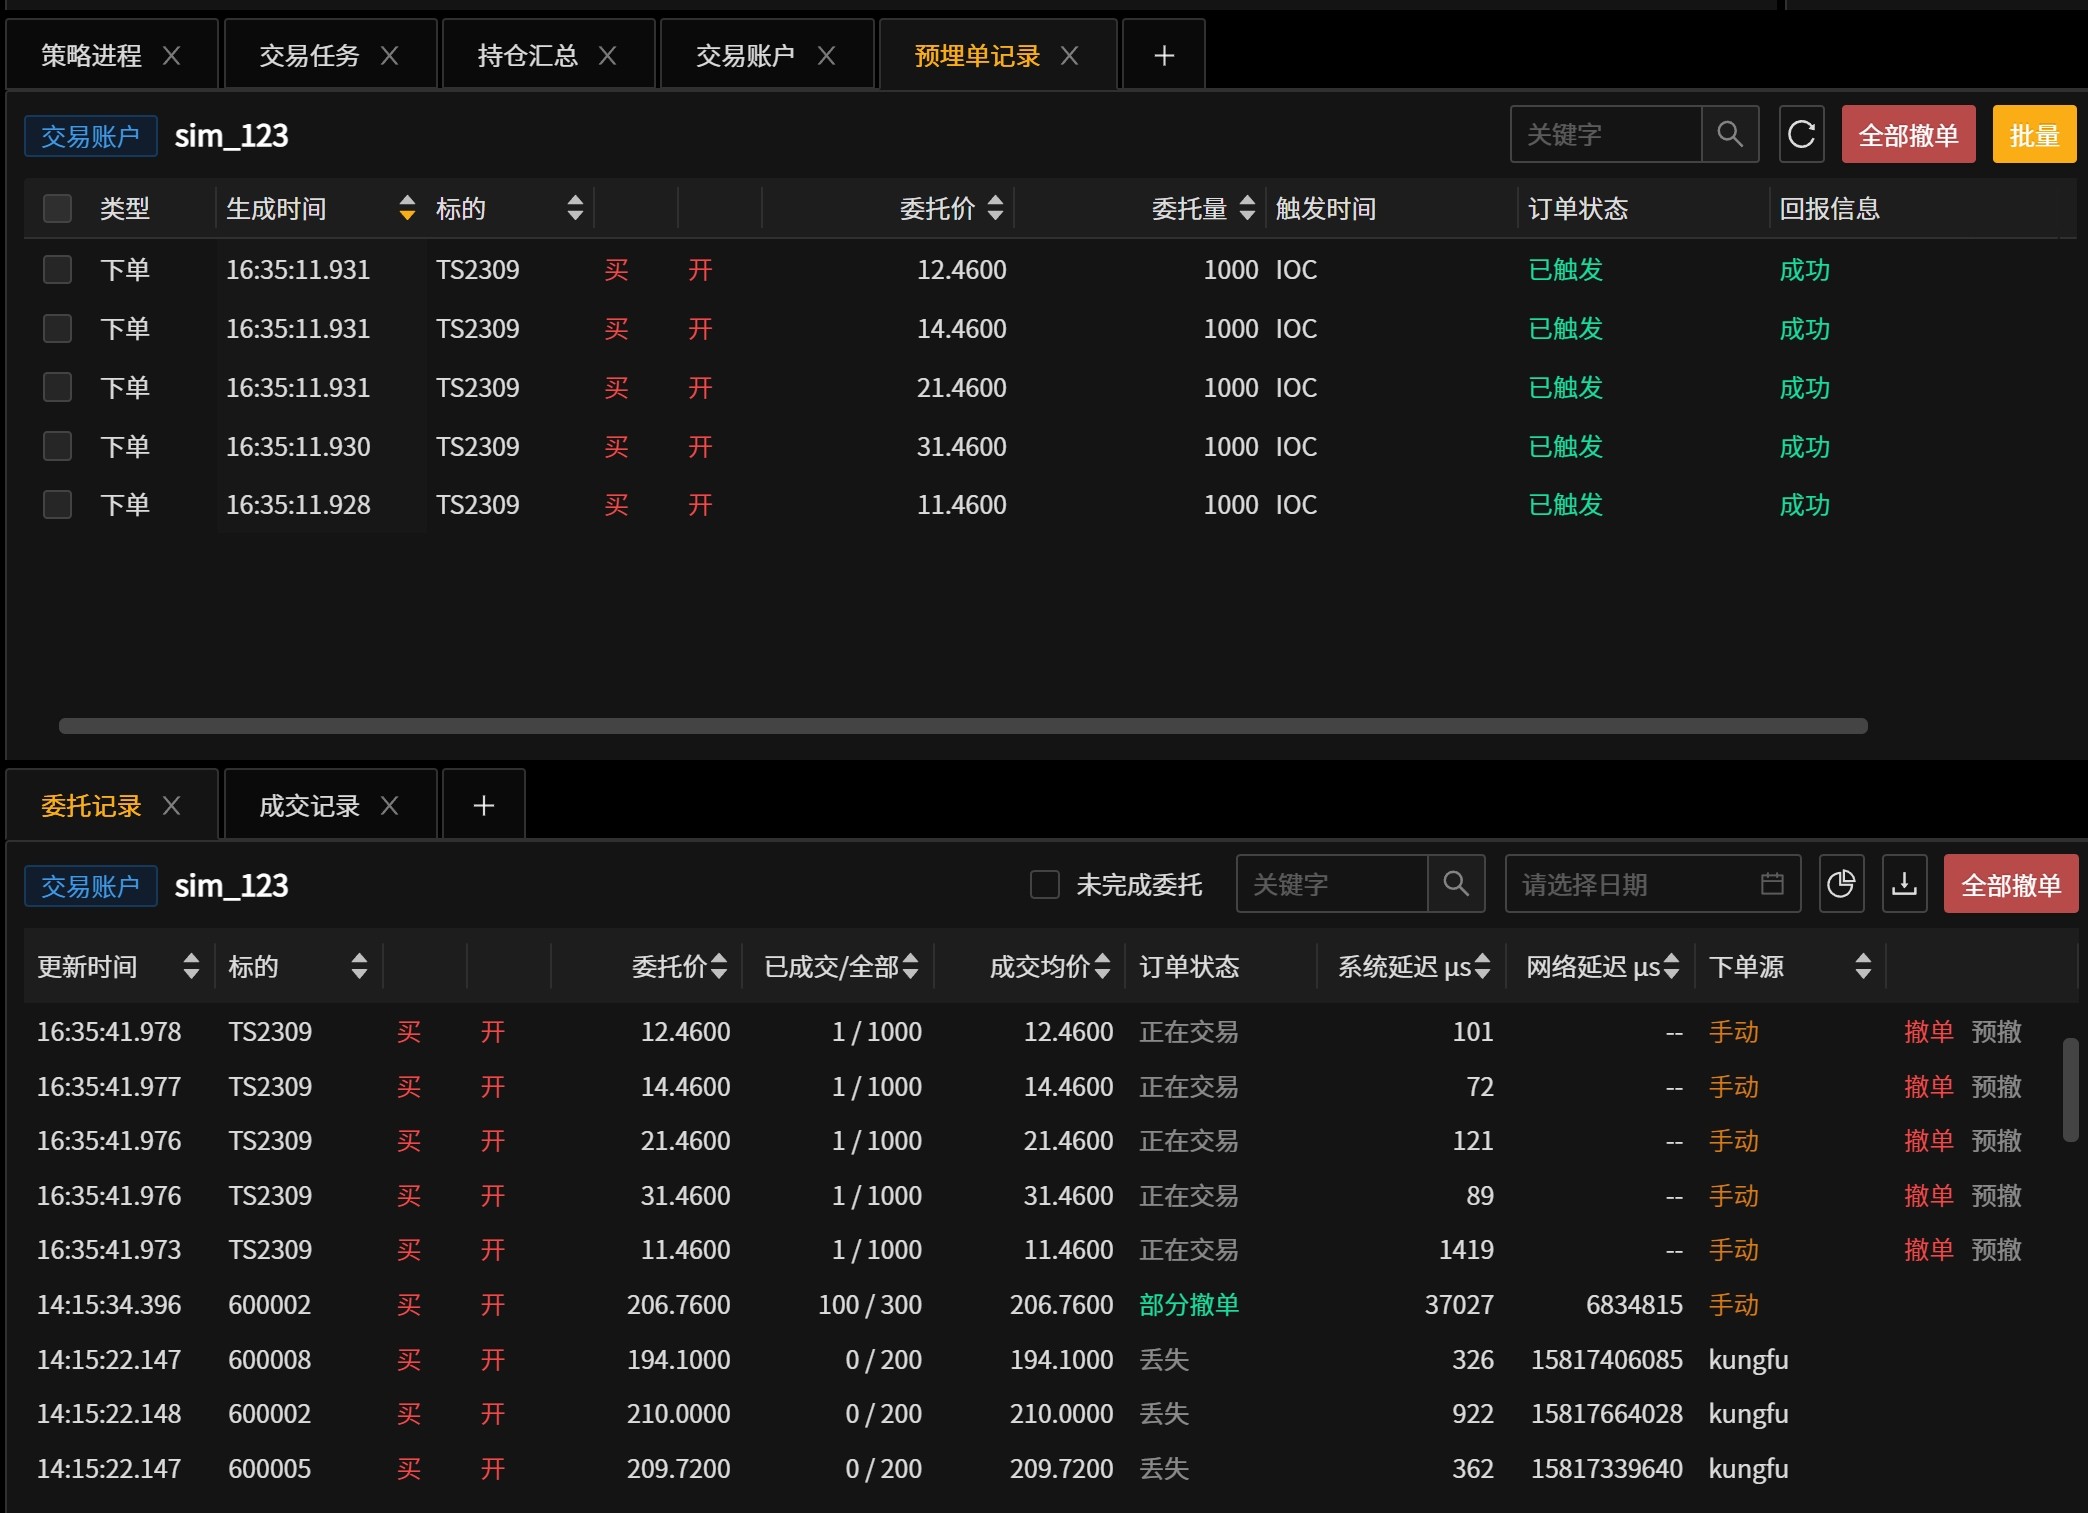Check the select-all checkbox in the 类型 header

tap(57, 208)
